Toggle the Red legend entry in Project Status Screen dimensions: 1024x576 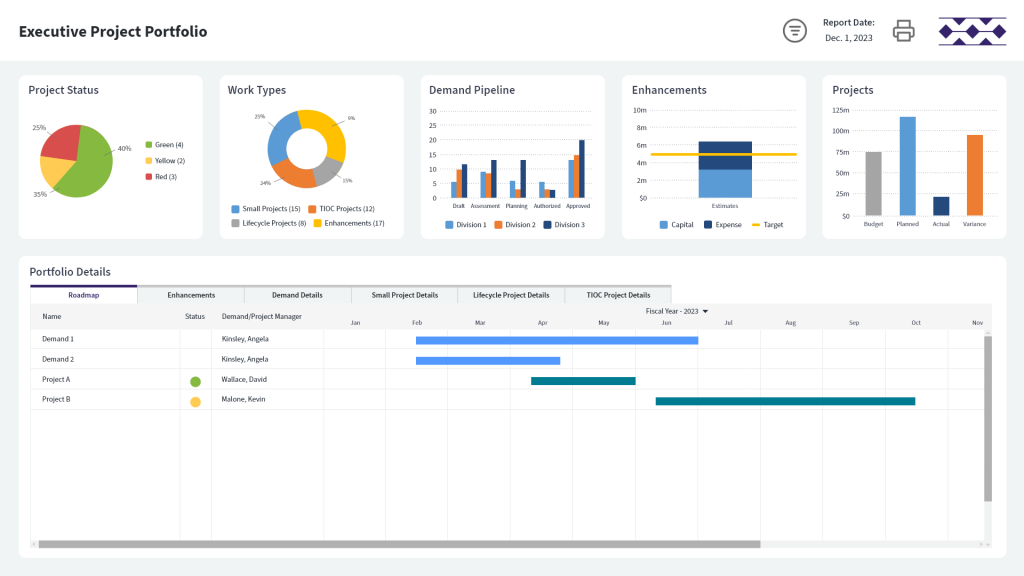point(163,177)
